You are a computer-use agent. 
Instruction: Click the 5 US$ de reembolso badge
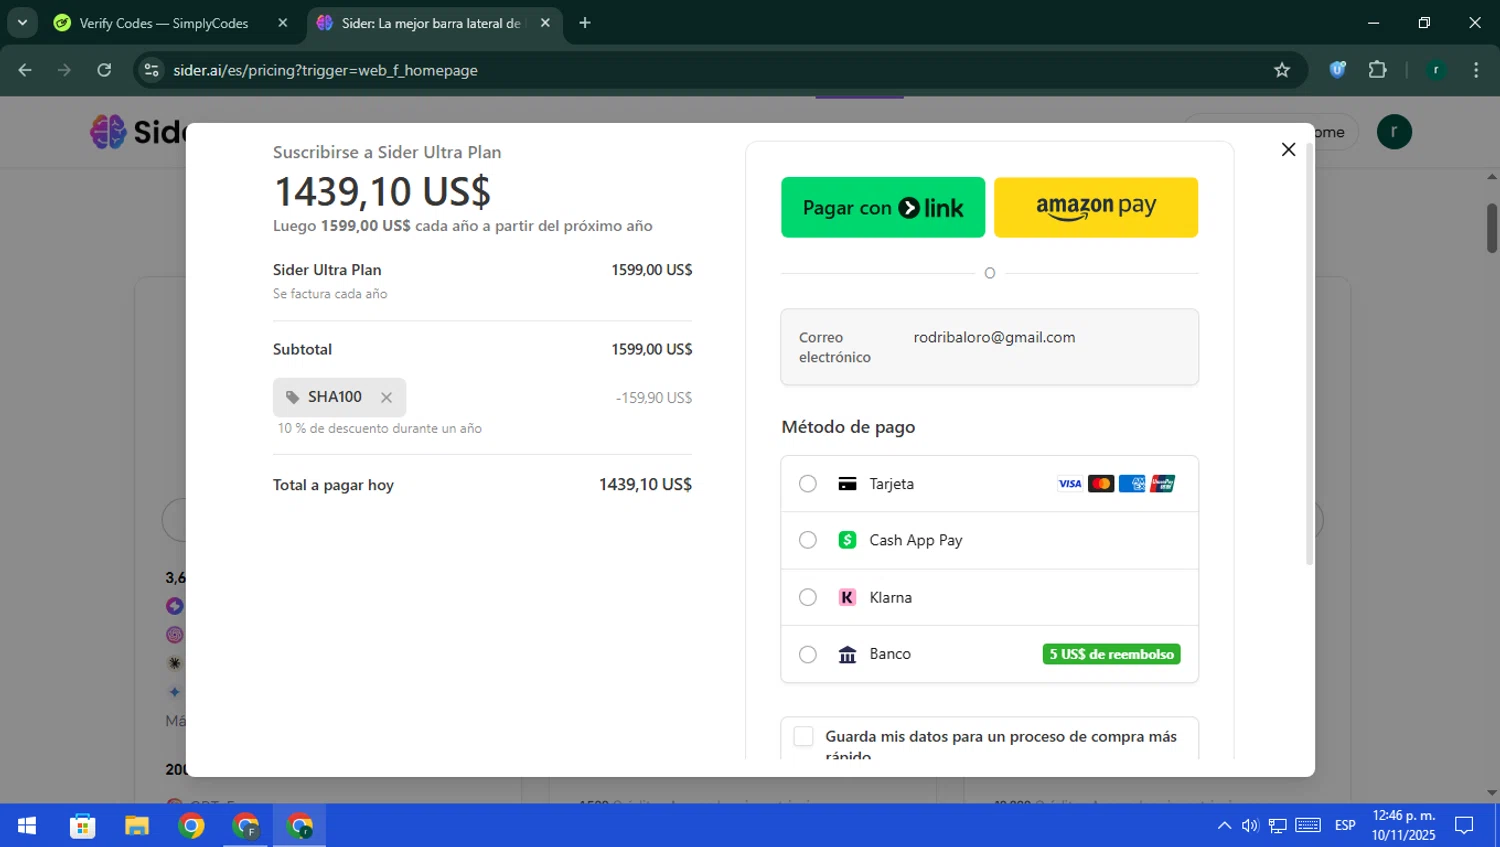point(1111,654)
